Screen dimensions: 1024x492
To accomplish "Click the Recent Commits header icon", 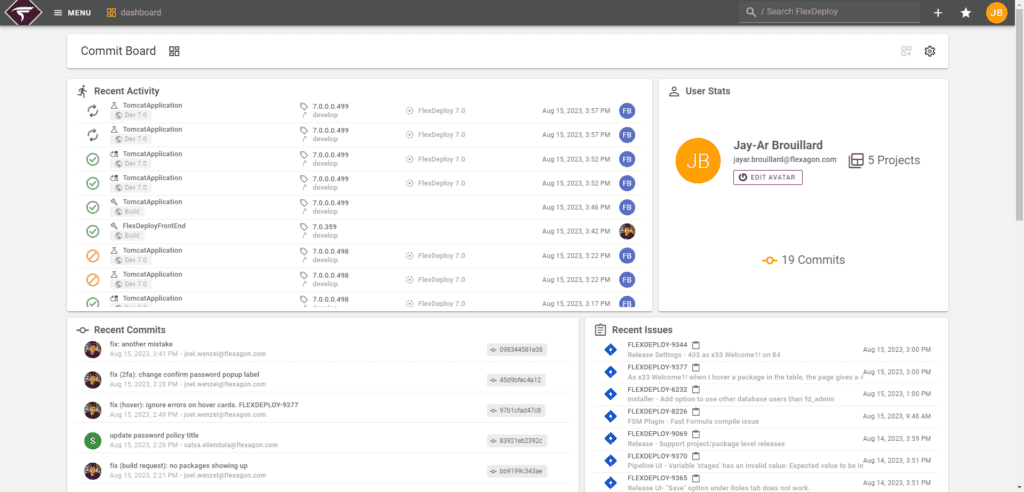I will point(82,330).
